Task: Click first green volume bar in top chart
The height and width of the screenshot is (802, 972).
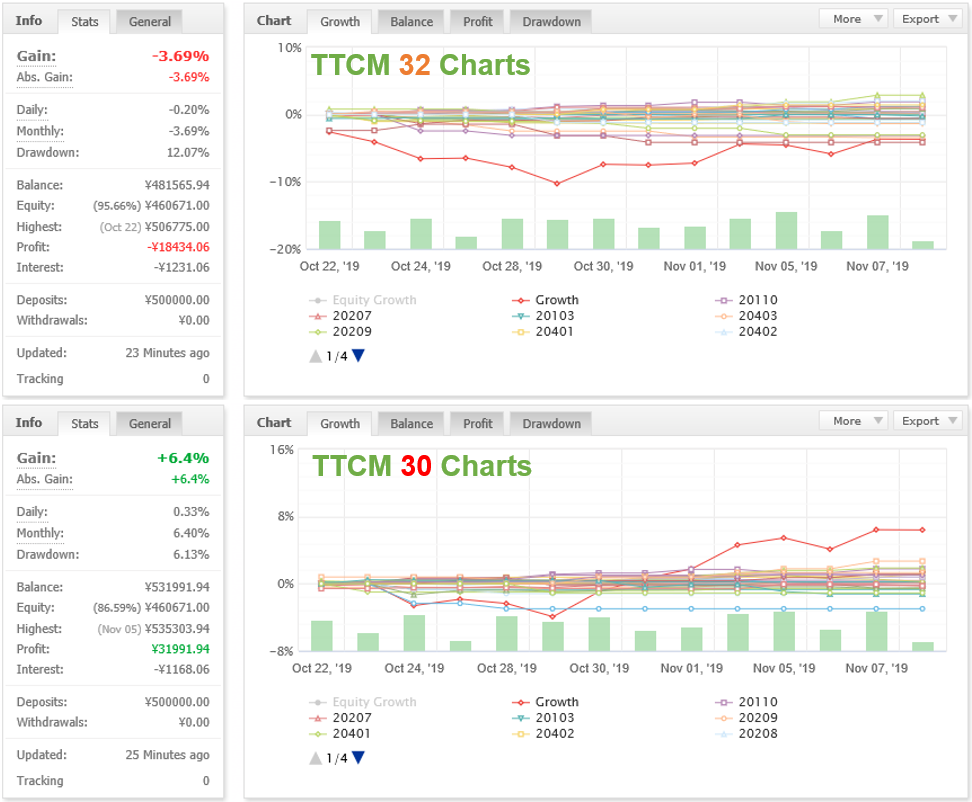Action: click(x=329, y=235)
